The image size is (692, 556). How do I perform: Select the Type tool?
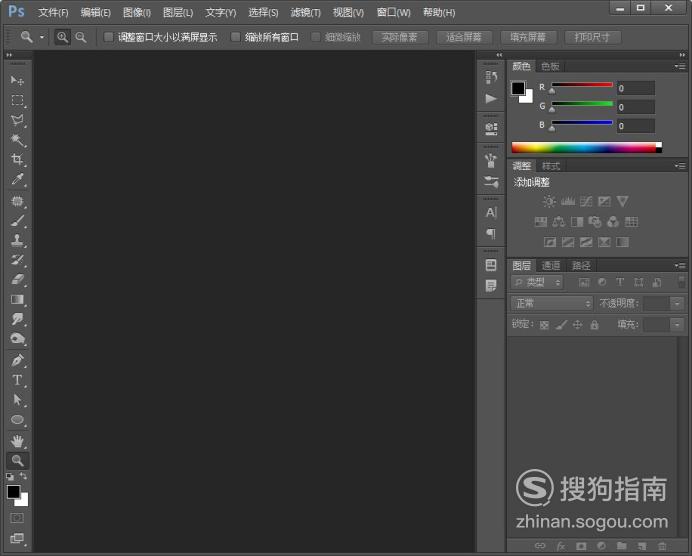[17, 380]
